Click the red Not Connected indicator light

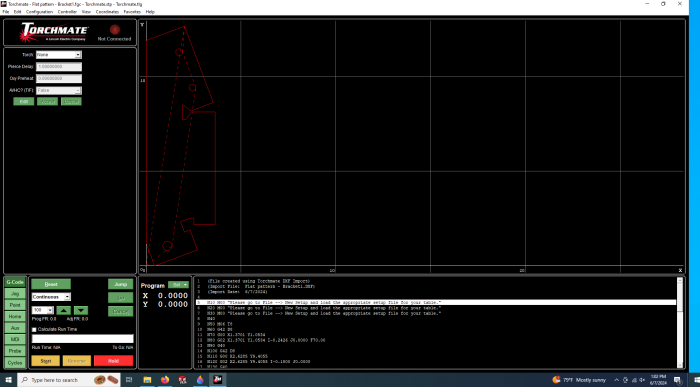(115, 29)
